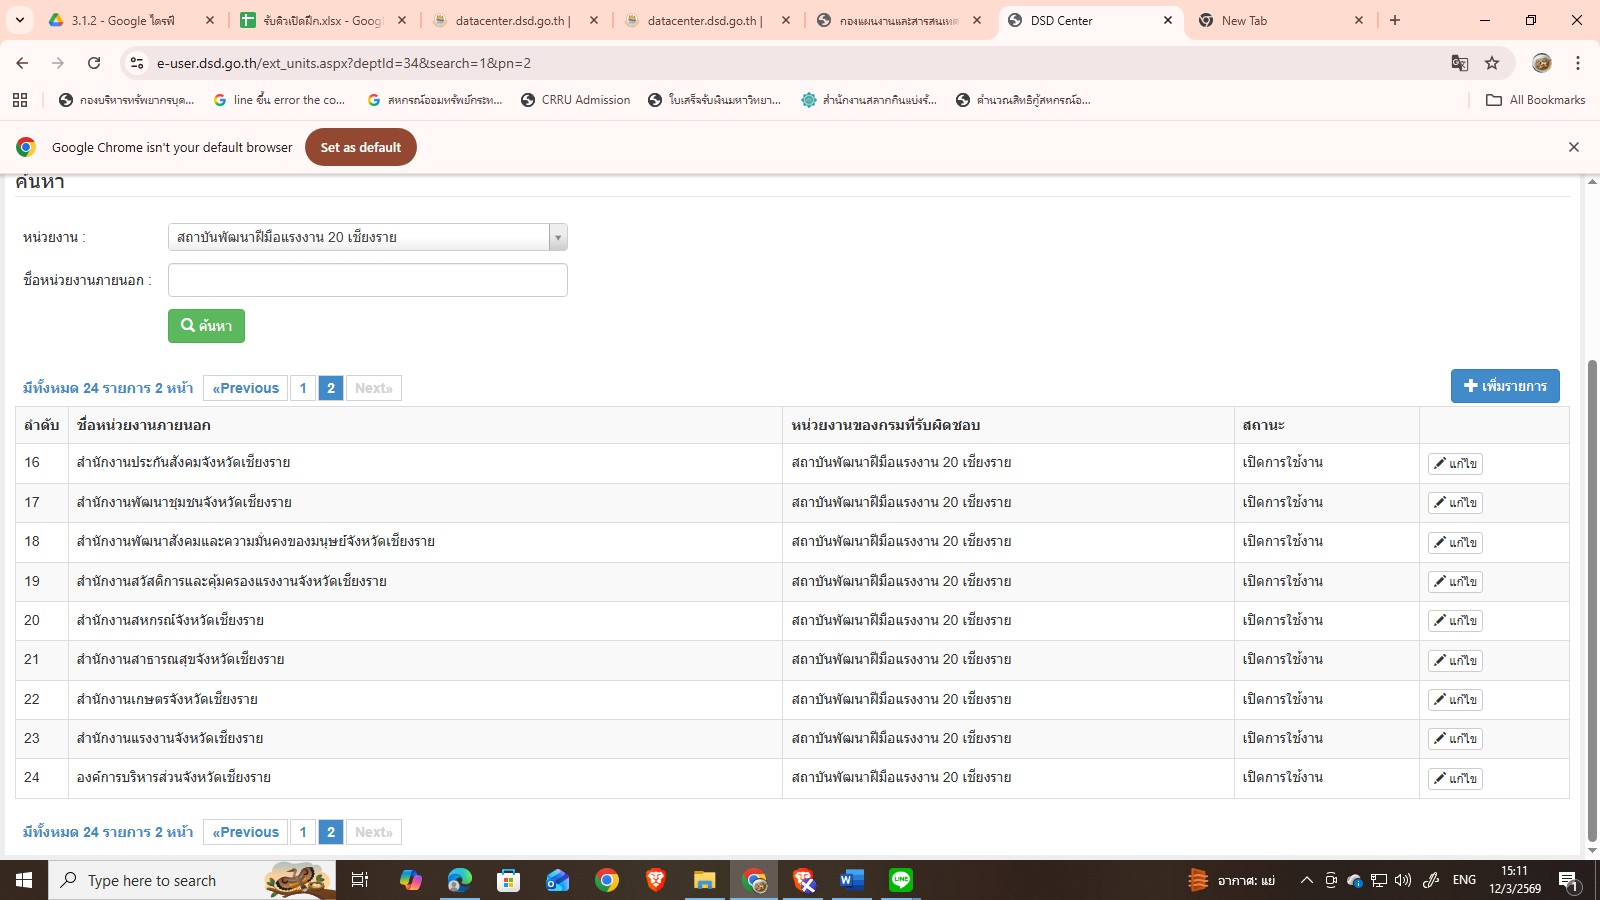
Task: Open the หน่วยงาน department dropdown
Action: click(x=367, y=237)
